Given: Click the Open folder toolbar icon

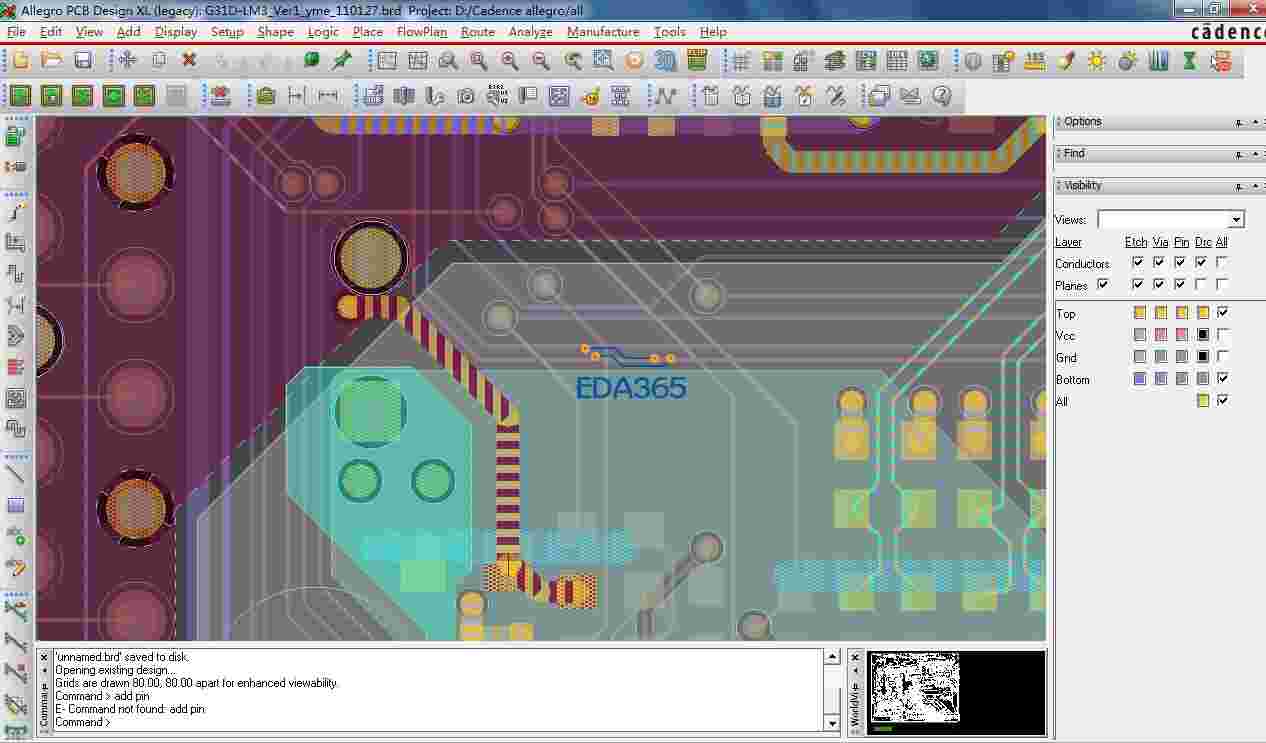Looking at the screenshot, I should (52, 61).
